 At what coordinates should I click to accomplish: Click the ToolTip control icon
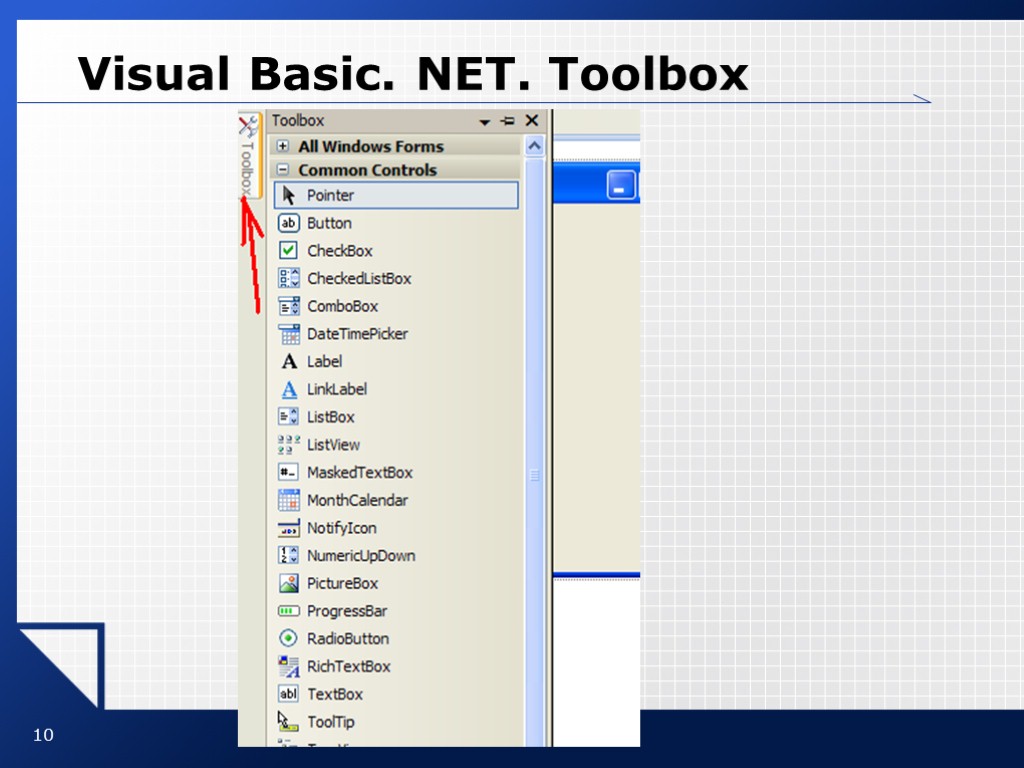click(287, 722)
